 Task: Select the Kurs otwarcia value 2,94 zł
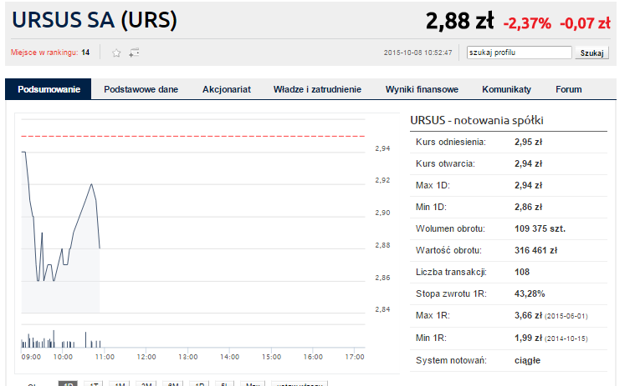(x=528, y=164)
